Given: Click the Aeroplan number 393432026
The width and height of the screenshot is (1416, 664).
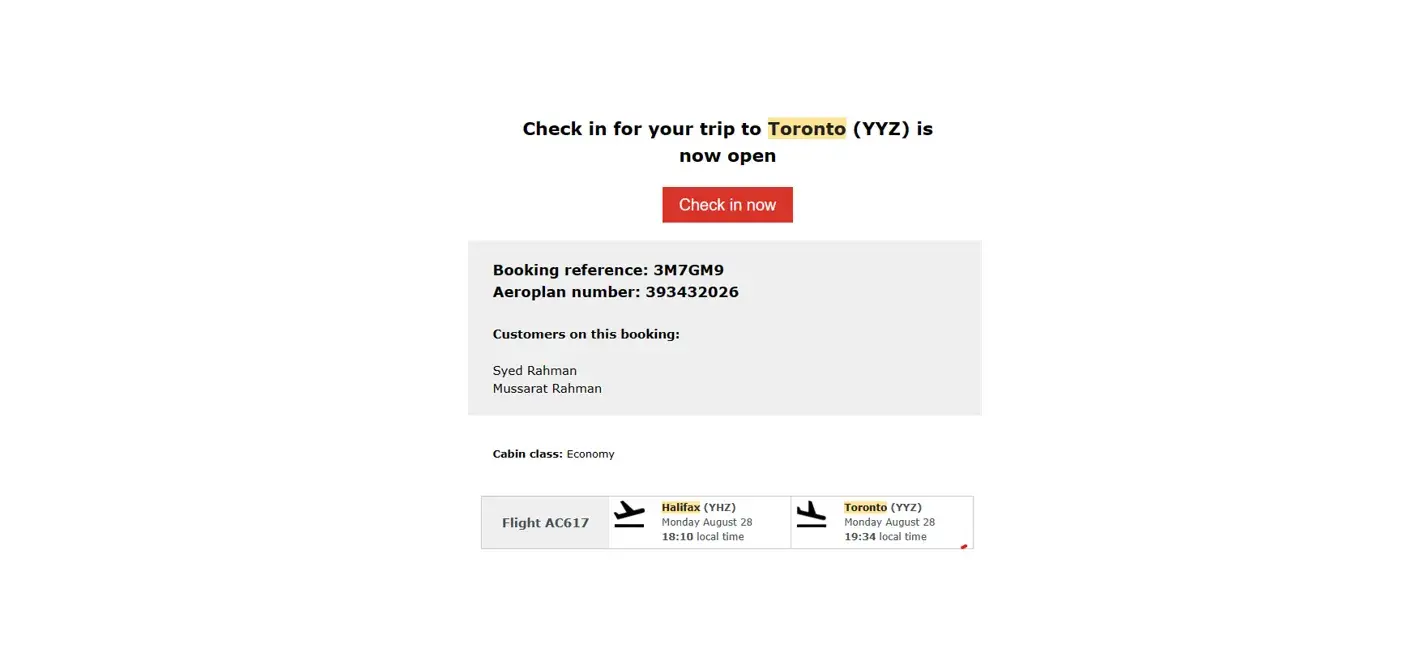Looking at the screenshot, I should (x=692, y=292).
